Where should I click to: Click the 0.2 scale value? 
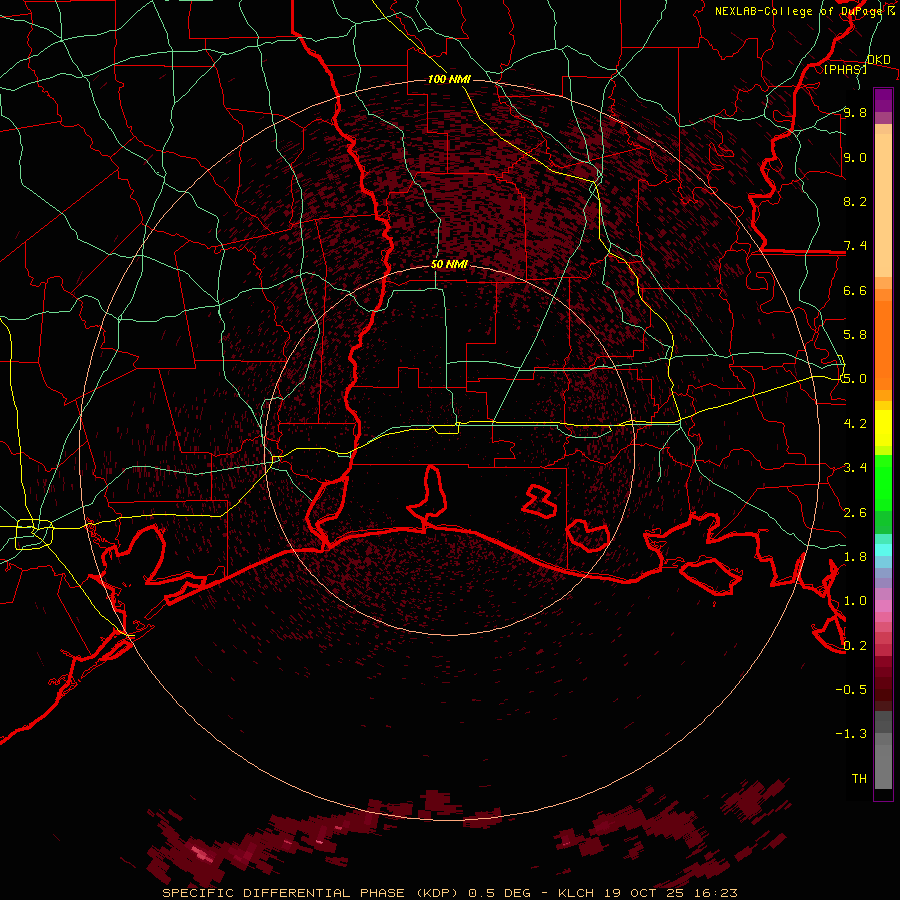pyautogui.click(x=855, y=646)
